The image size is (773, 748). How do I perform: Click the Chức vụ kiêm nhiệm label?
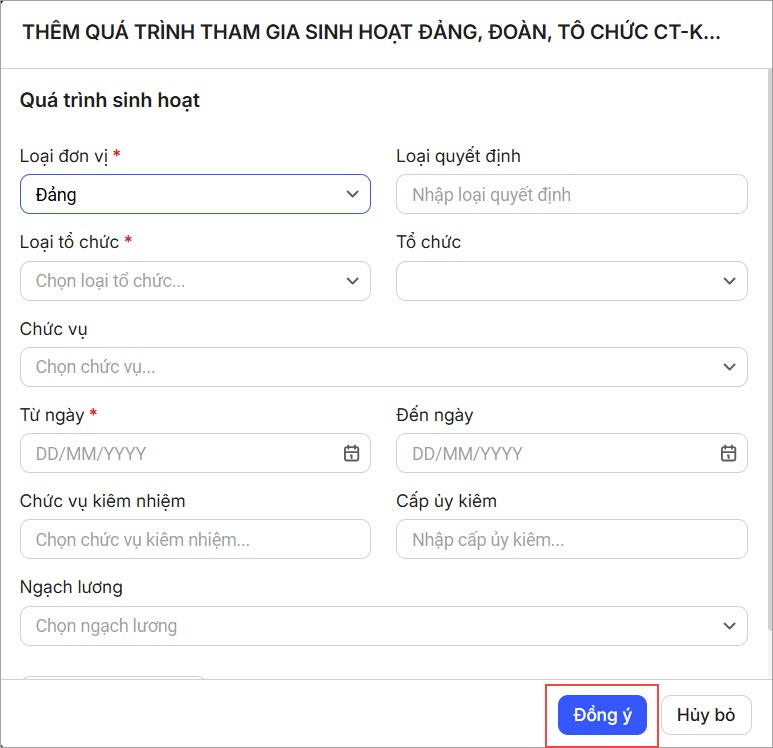click(x=102, y=501)
